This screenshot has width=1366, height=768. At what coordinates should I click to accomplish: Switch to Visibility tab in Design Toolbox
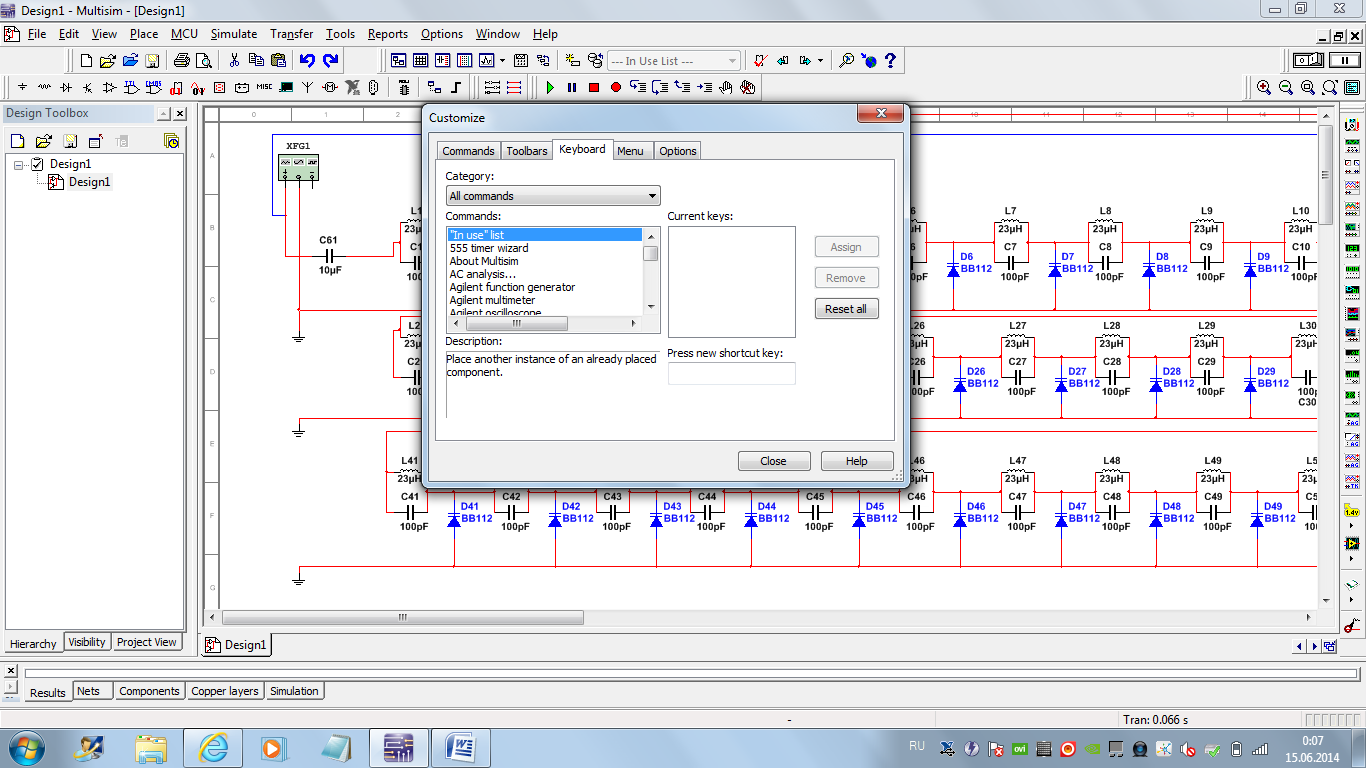(87, 643)
